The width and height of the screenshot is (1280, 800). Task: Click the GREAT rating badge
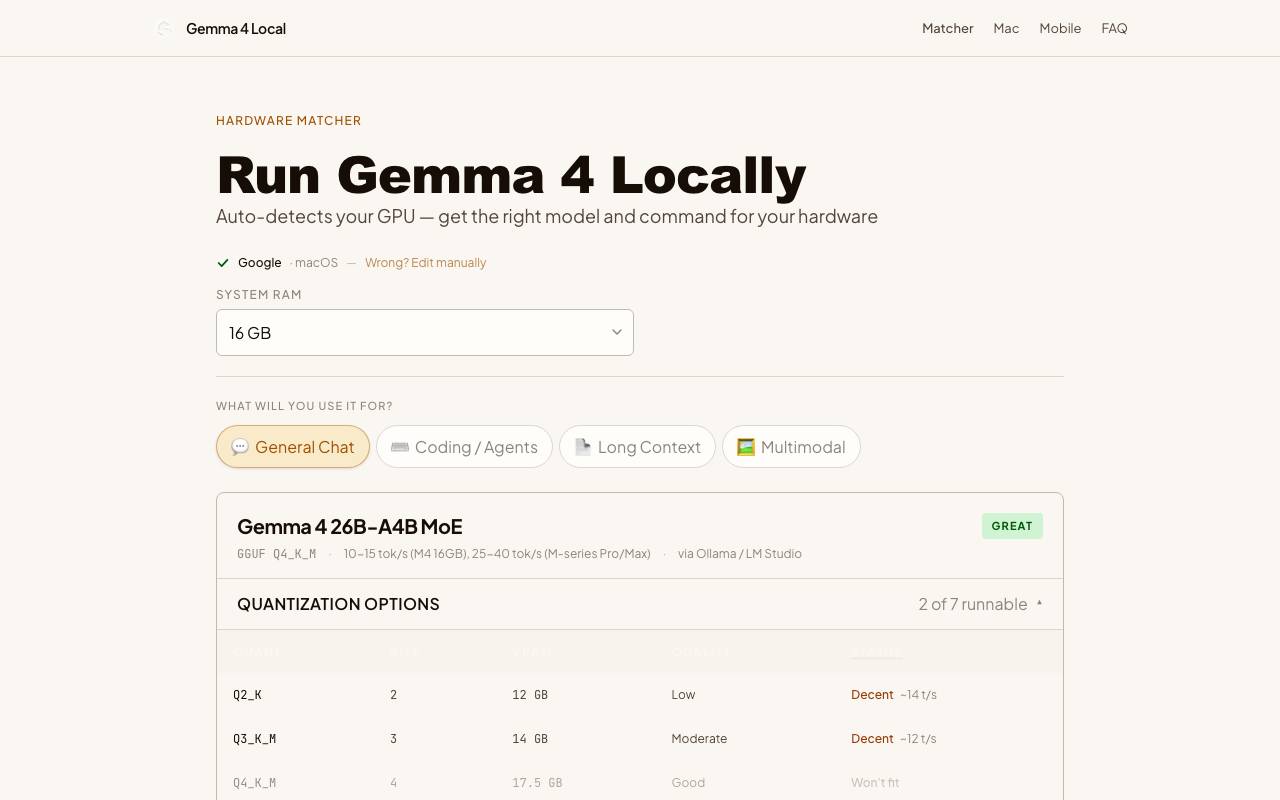point(1012,526)
